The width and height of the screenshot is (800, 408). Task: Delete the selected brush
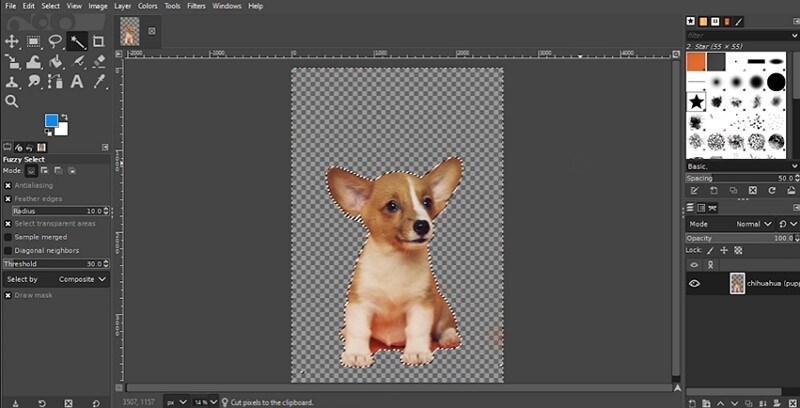pos(753,191)
